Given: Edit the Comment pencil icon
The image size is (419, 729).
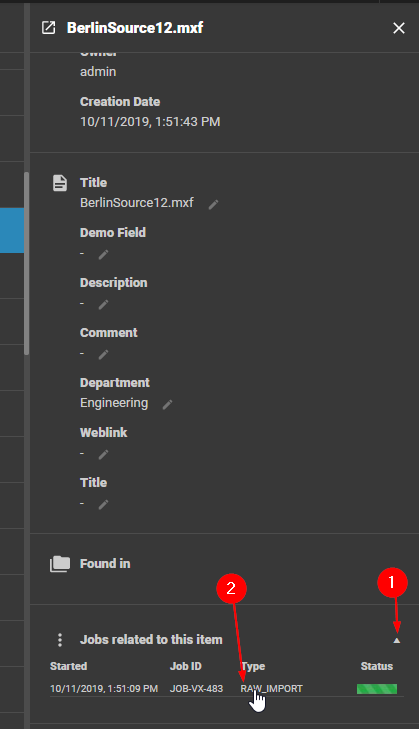Looking at the screenshot, I should click(x=103, y=355).
